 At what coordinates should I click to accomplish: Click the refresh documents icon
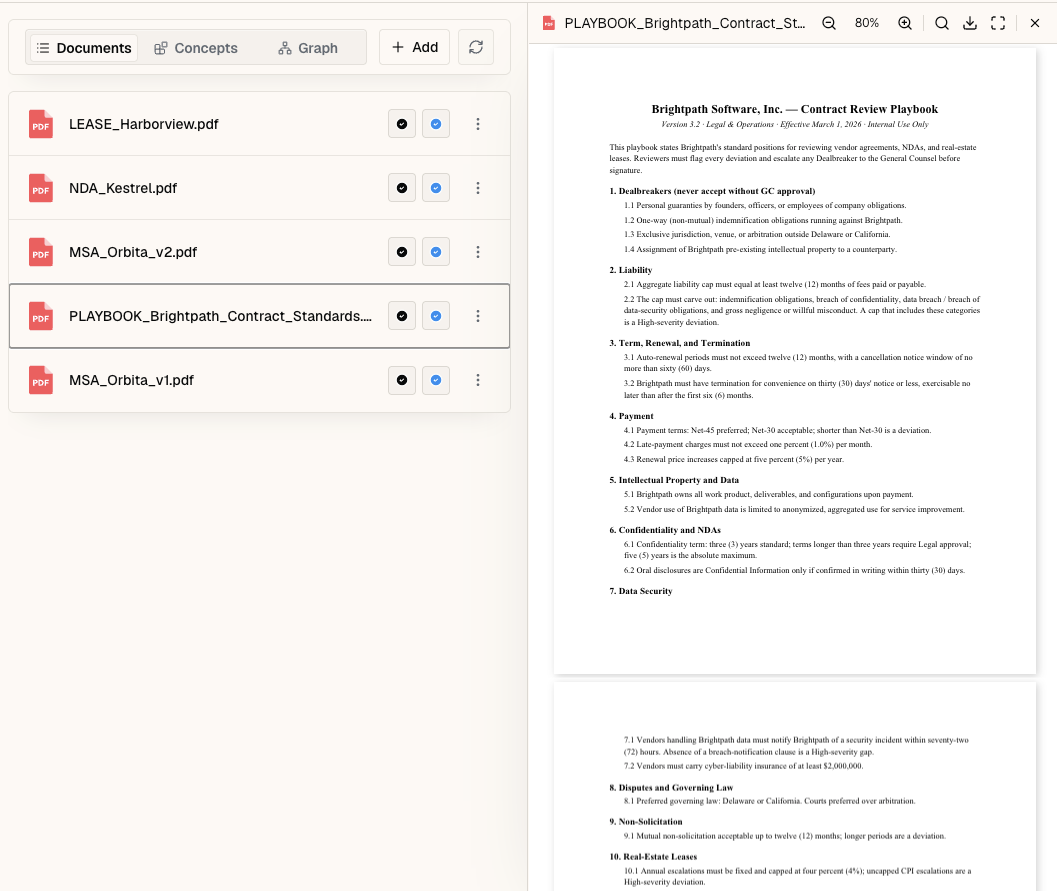tap(476, 47)
